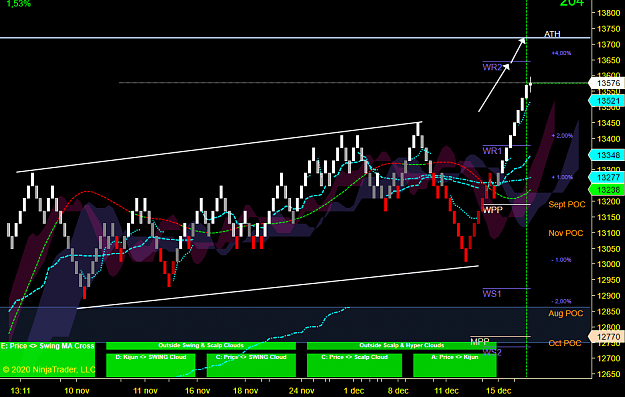Screen dimensions: 625x397
Task: Click the Oct POC label
Action: (x=565, y=343)
